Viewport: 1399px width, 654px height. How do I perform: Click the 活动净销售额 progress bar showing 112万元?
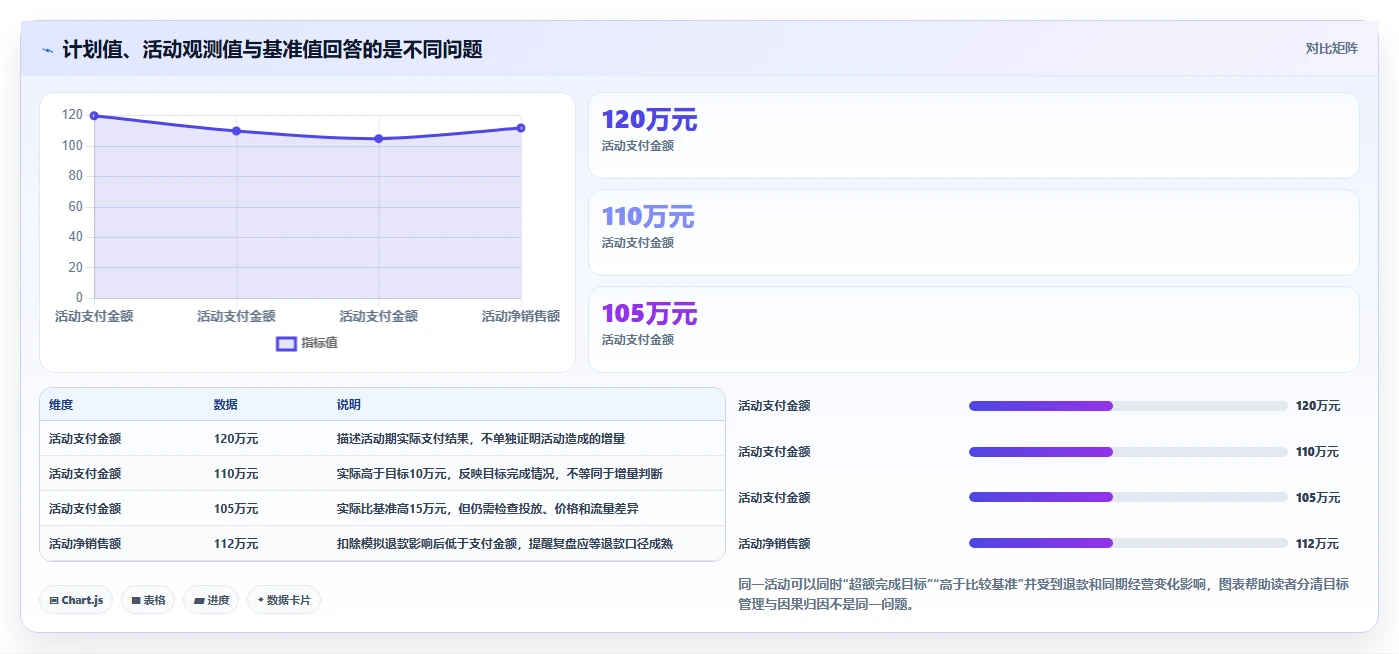click(x=1128, y=543)
